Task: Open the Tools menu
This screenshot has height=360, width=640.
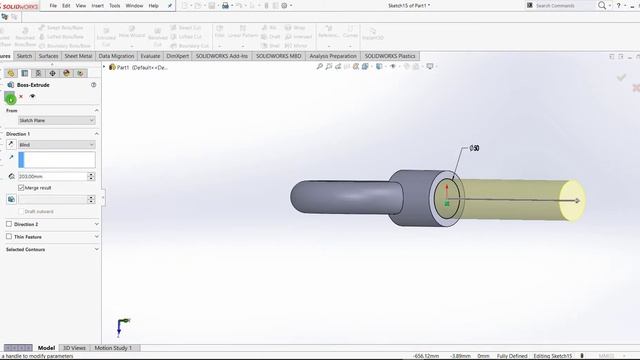Action: (x=115, y=6)
